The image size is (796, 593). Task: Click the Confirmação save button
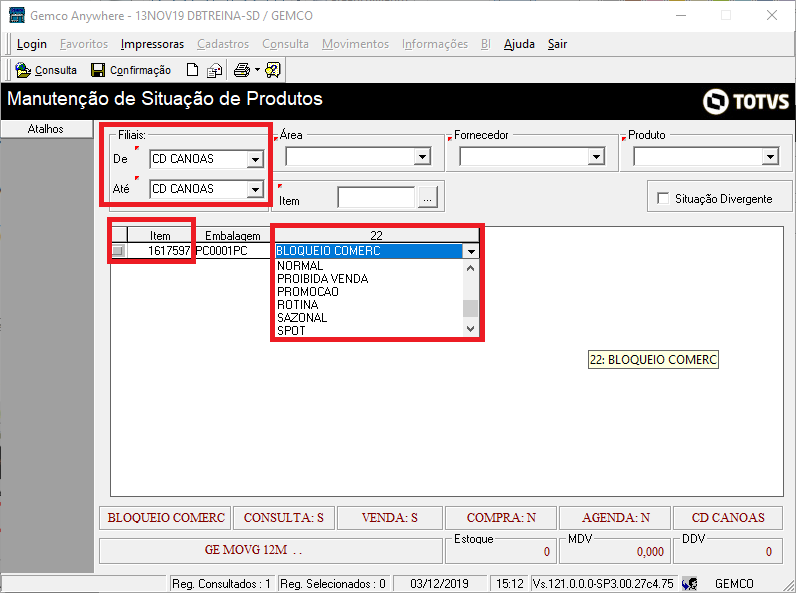(x=131, y=70)
